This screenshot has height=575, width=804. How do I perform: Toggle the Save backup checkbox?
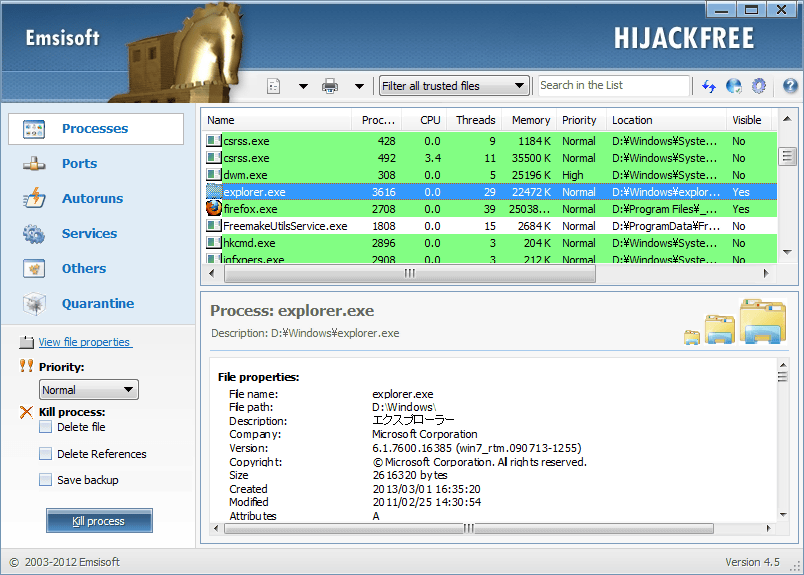click(46, 480)
